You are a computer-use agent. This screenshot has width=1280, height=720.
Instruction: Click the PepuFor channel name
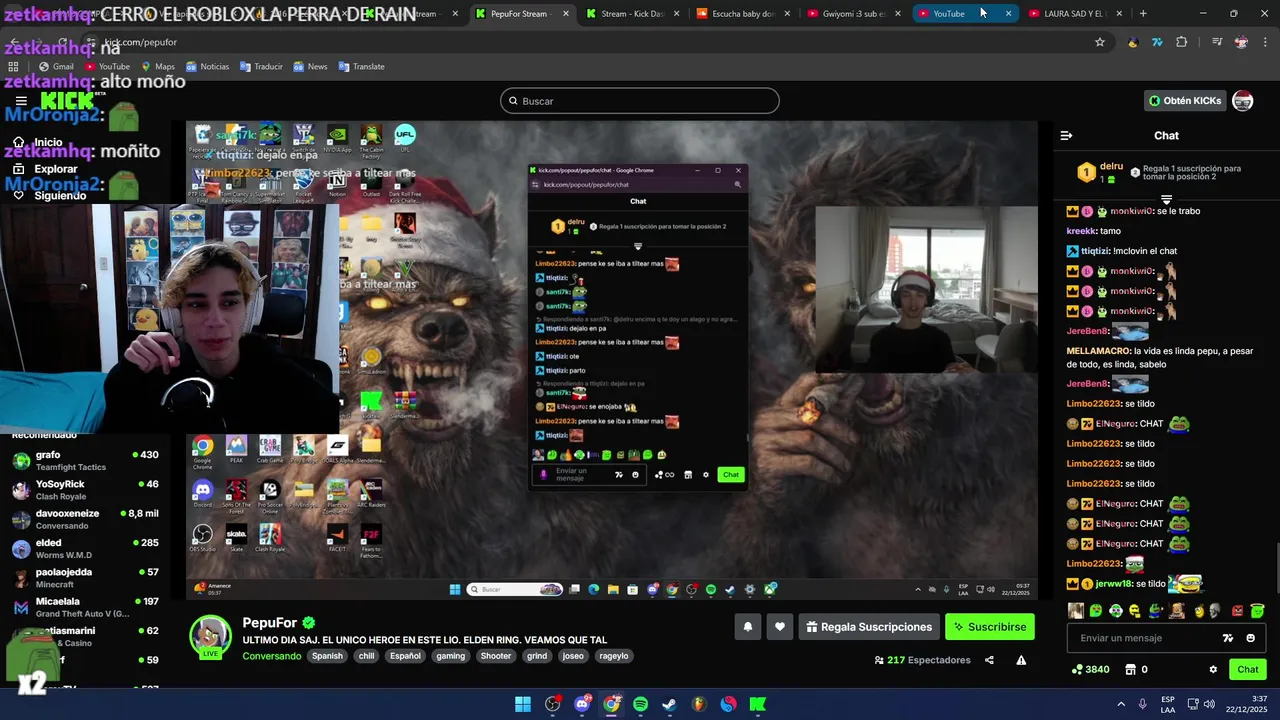pyautogui.click(x=270, y=623)
